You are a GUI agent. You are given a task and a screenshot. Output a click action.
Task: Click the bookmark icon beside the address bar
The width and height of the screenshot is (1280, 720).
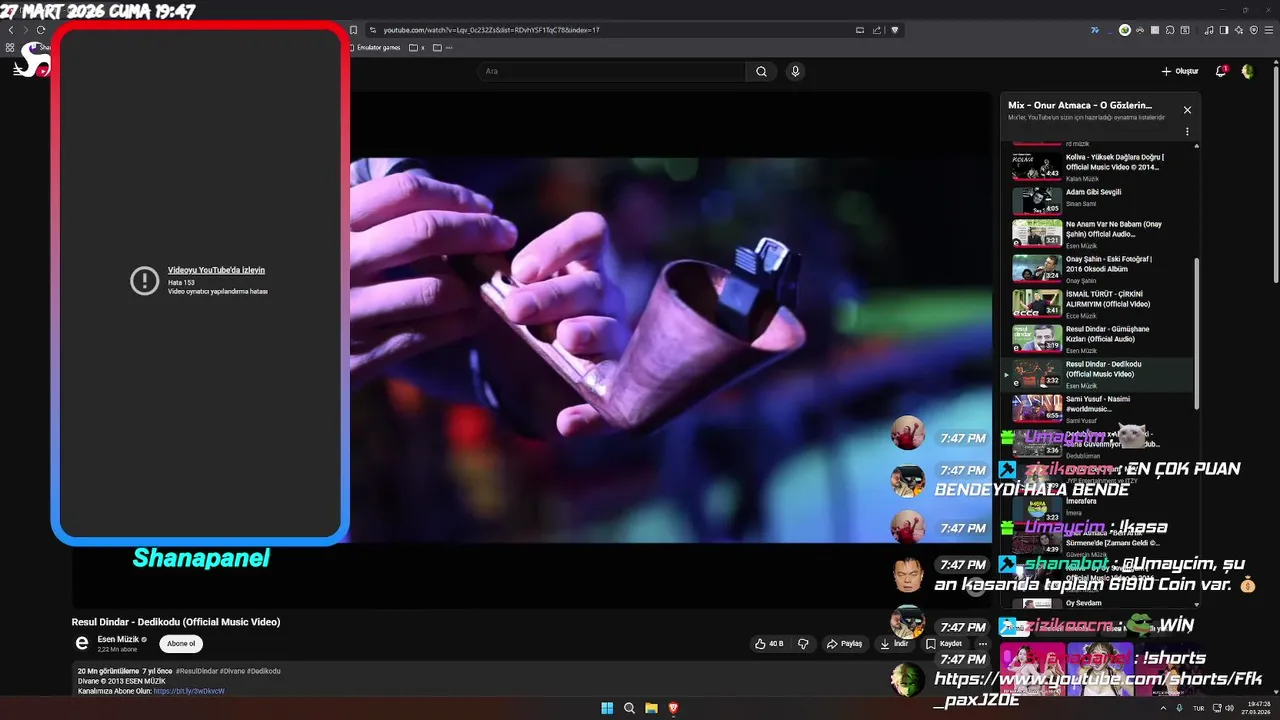click(x=353, y=30)
